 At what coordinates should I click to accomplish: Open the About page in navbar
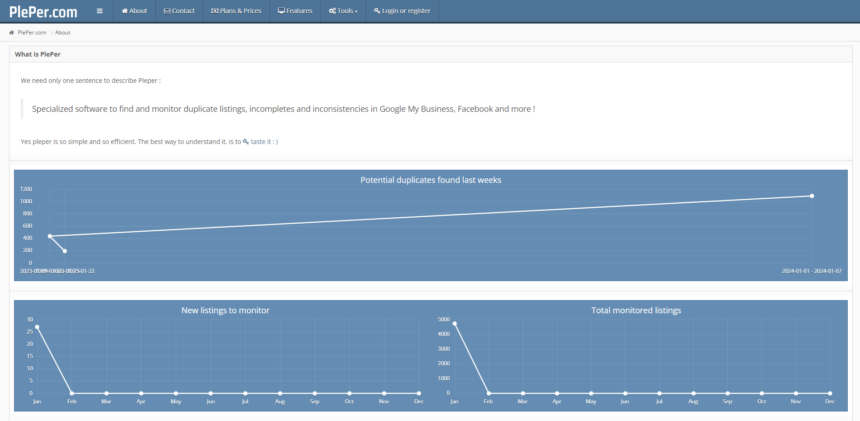134,11
